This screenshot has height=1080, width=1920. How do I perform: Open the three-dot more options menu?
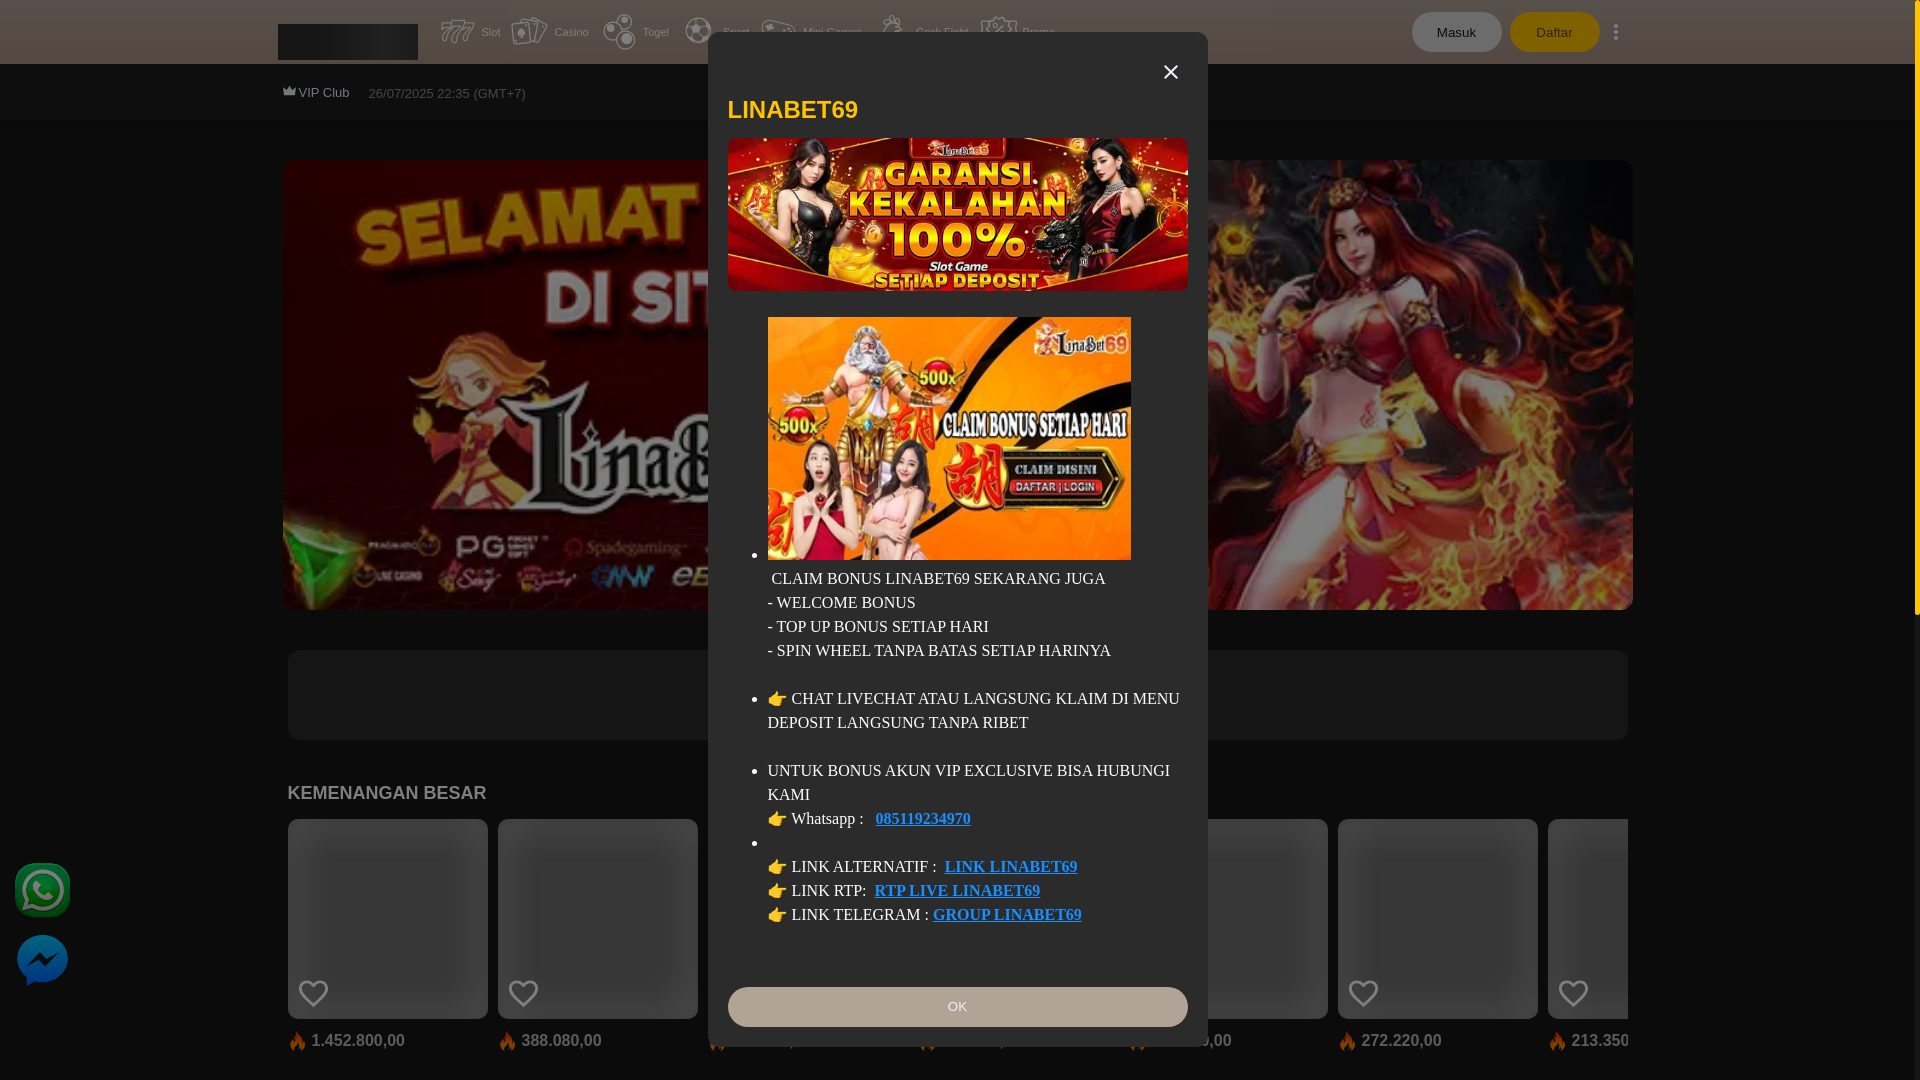click(1616, 32)
